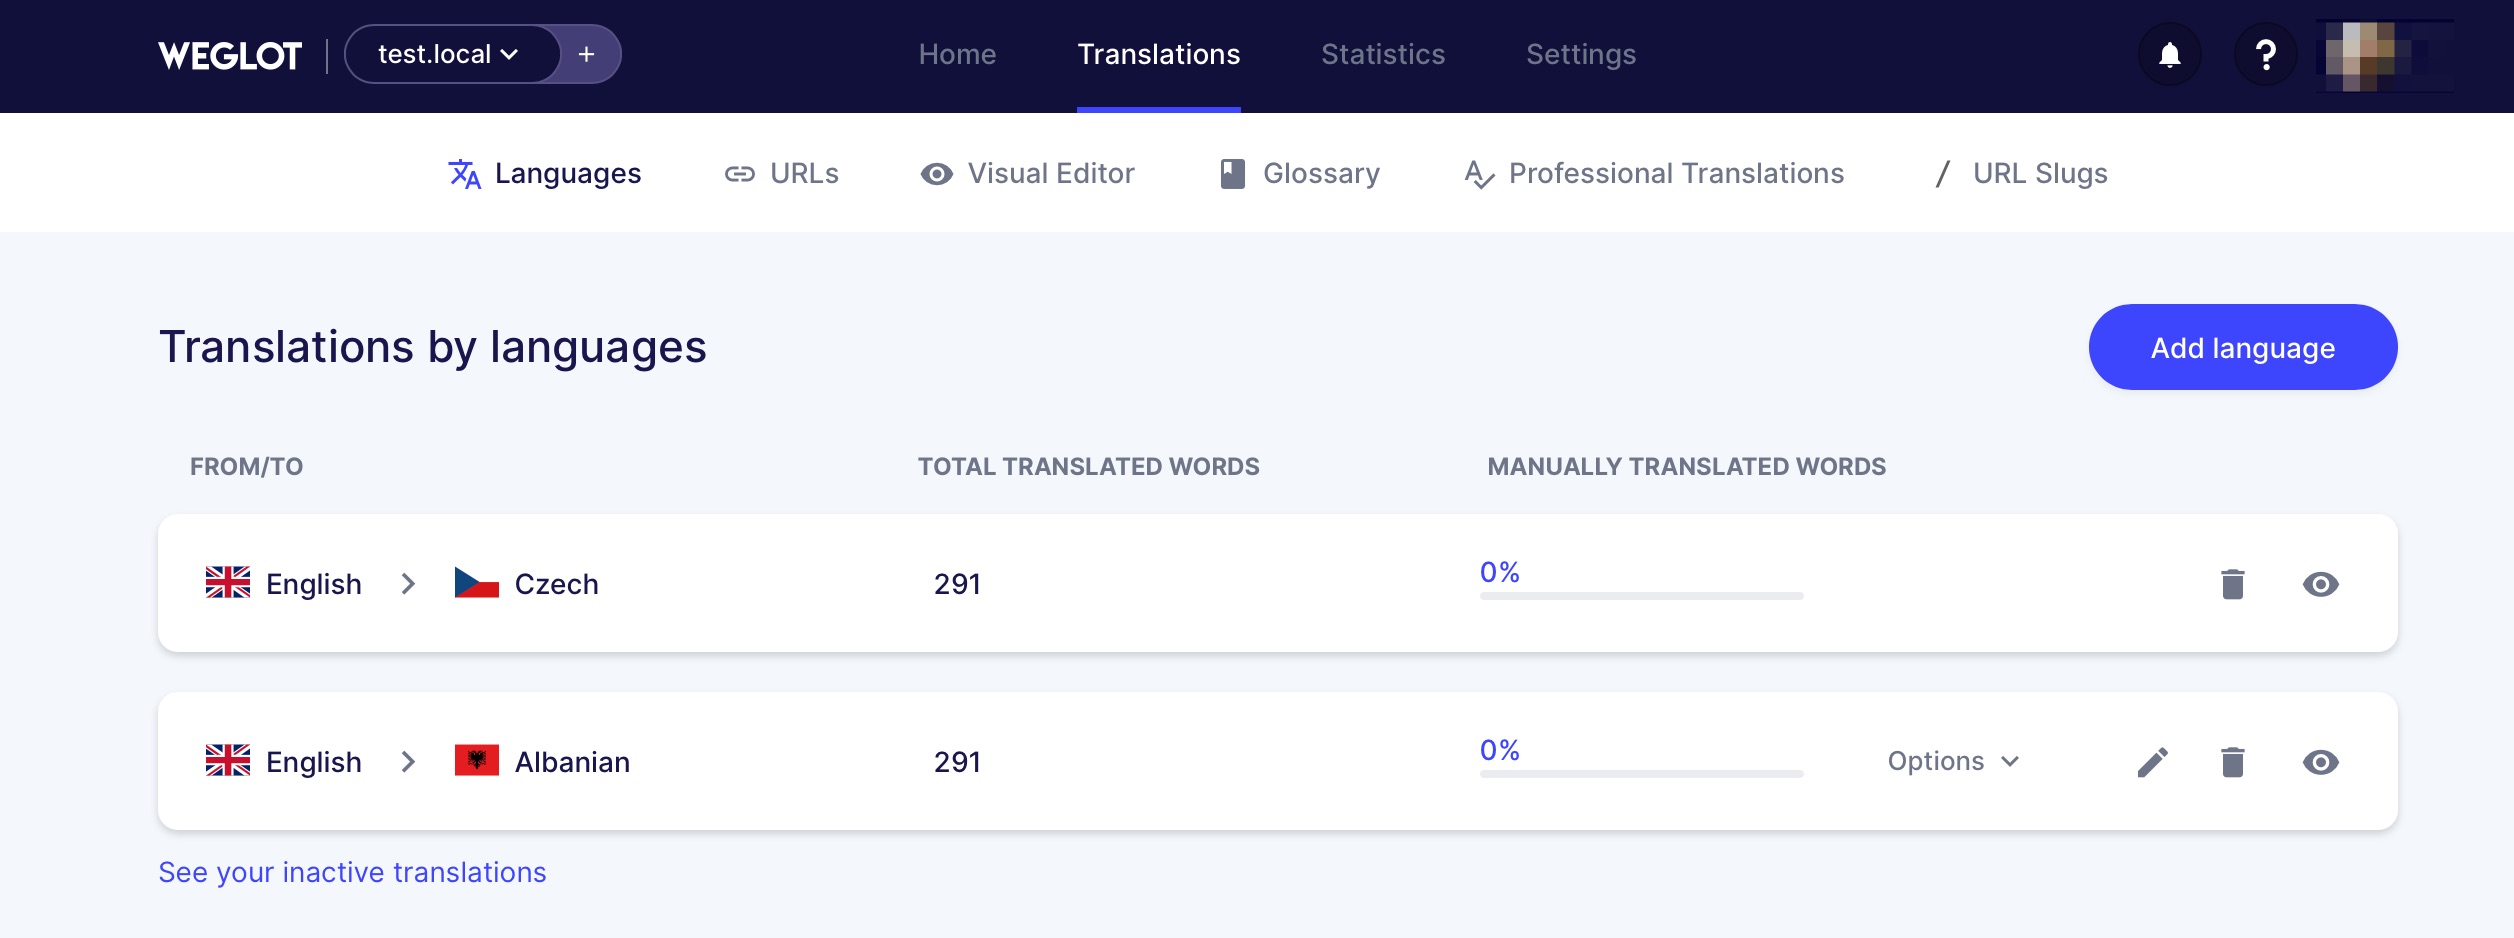Viewport: 2514px width, 938px height.
Task: Delete the English to Albanian translation
Action: [2233, 761]
